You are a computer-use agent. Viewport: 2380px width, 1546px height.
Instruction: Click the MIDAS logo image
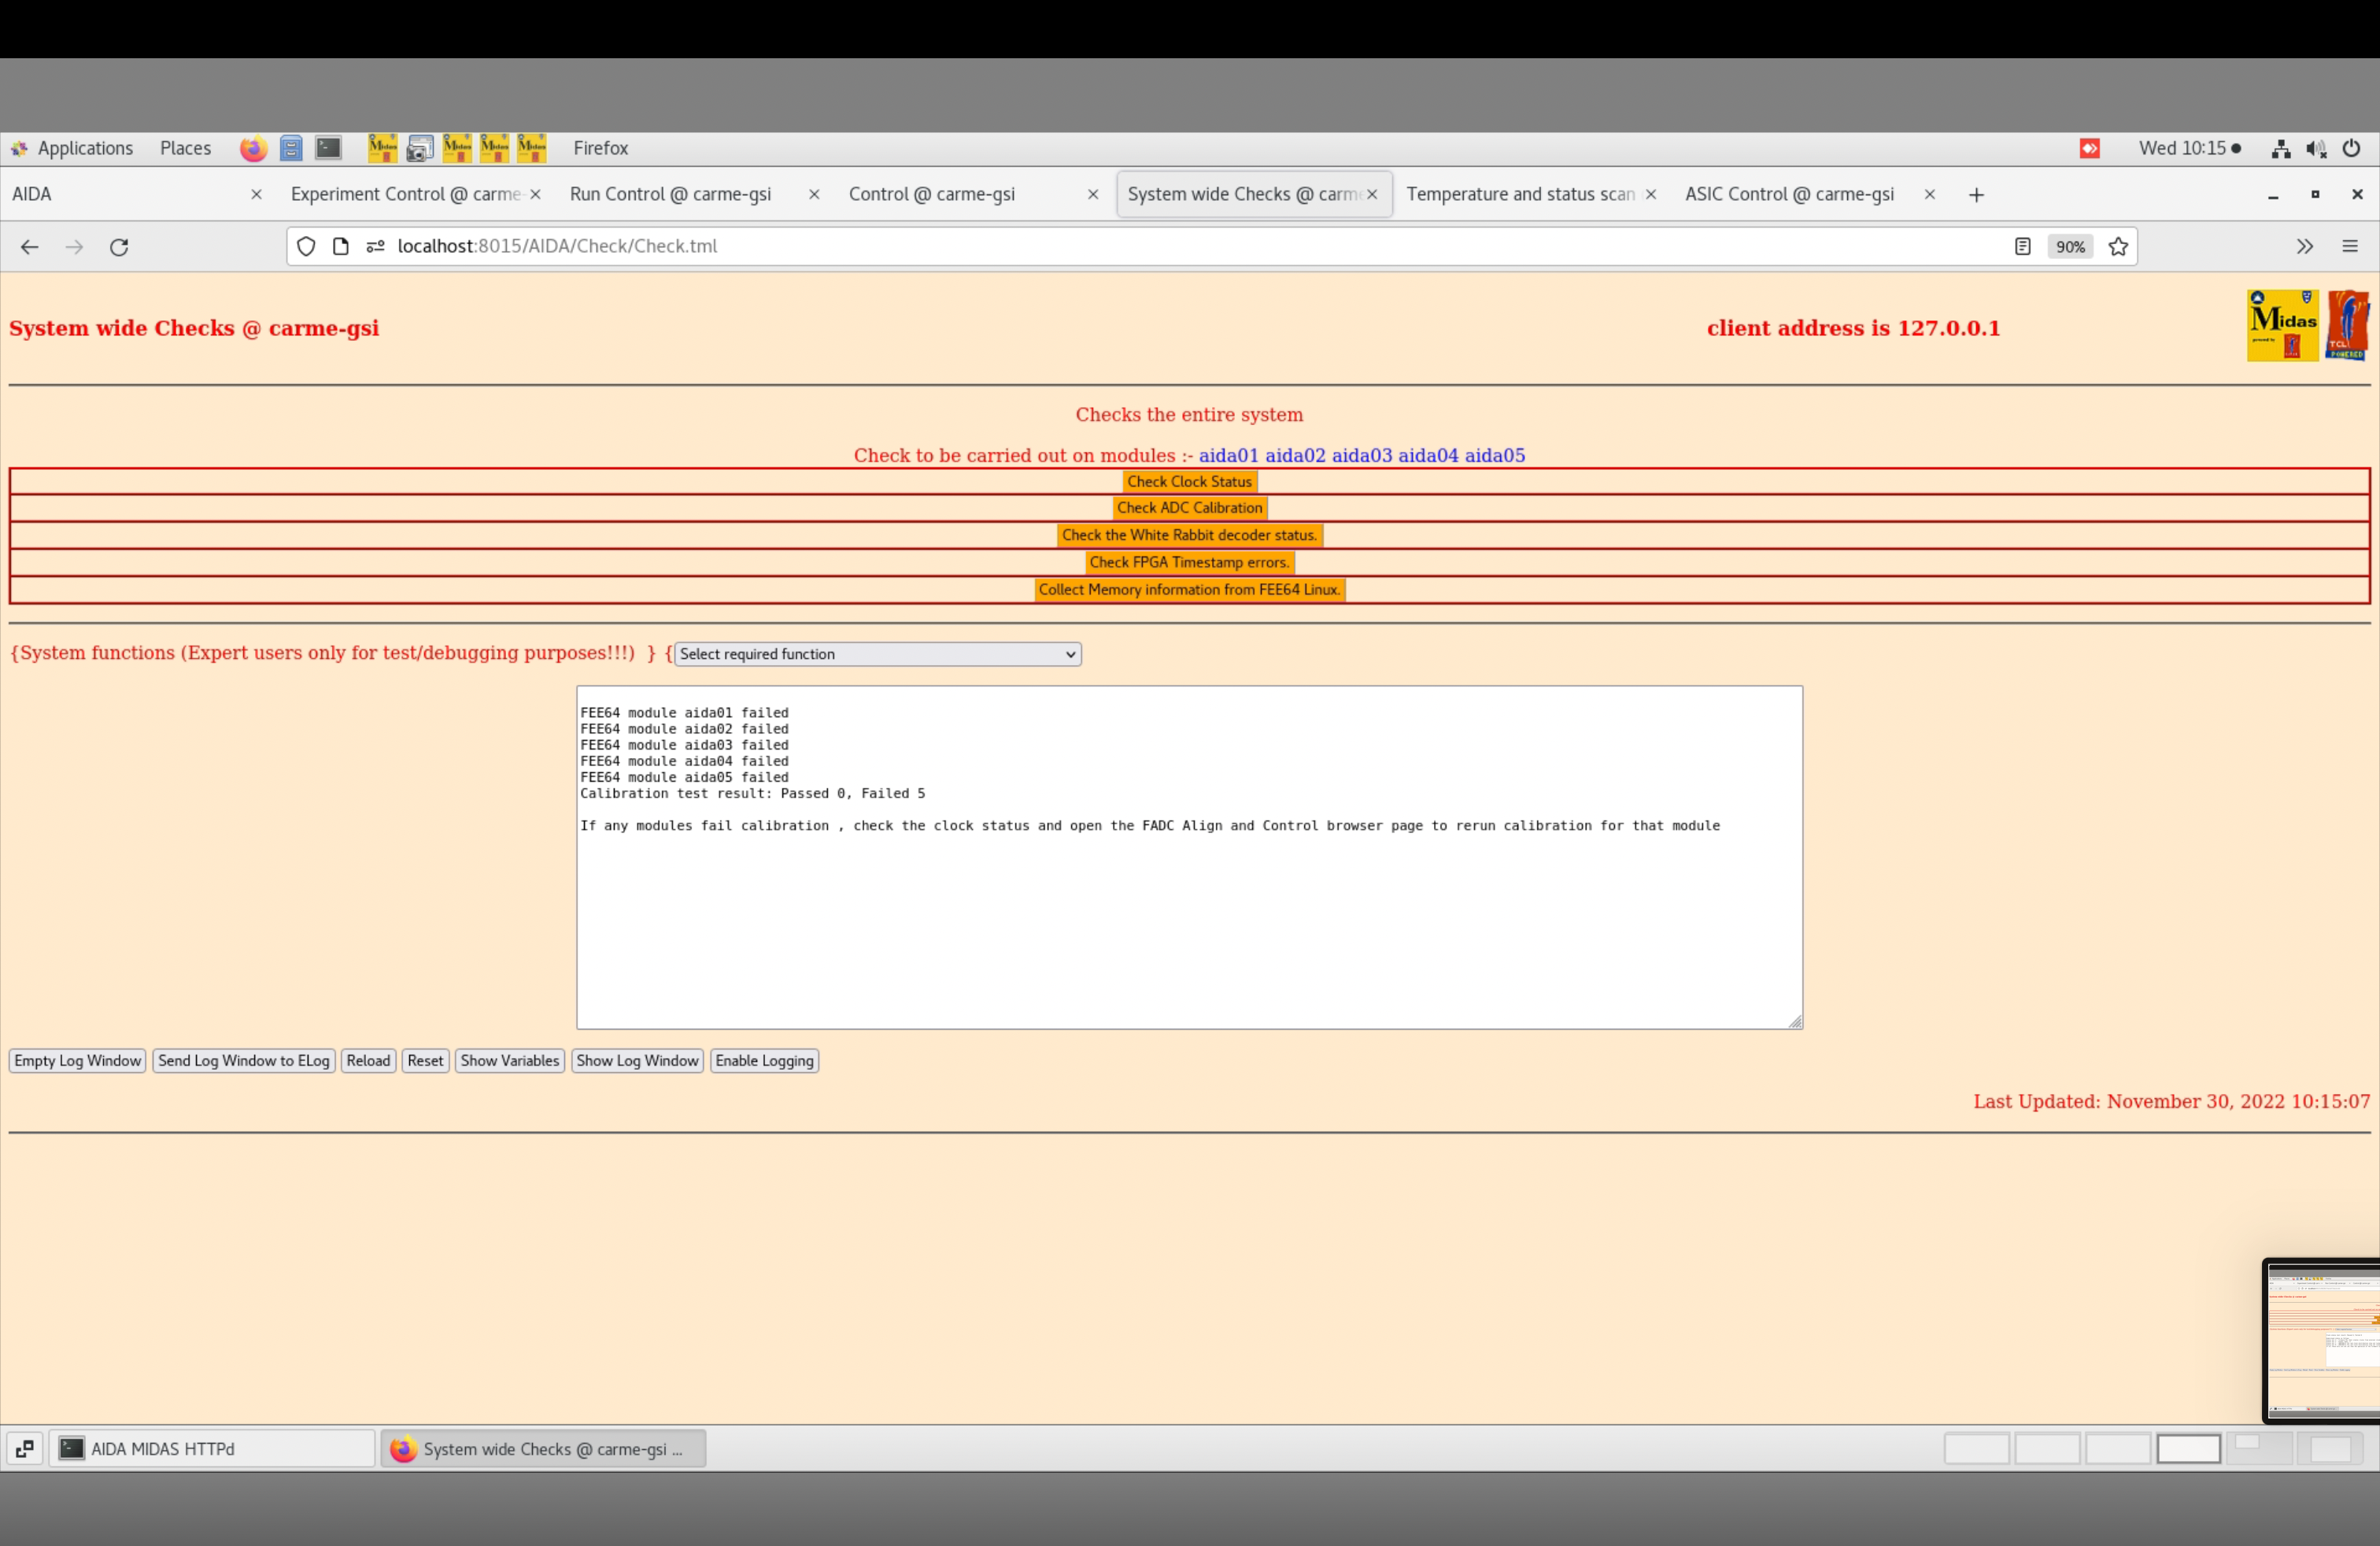(x=2282, y=326)
